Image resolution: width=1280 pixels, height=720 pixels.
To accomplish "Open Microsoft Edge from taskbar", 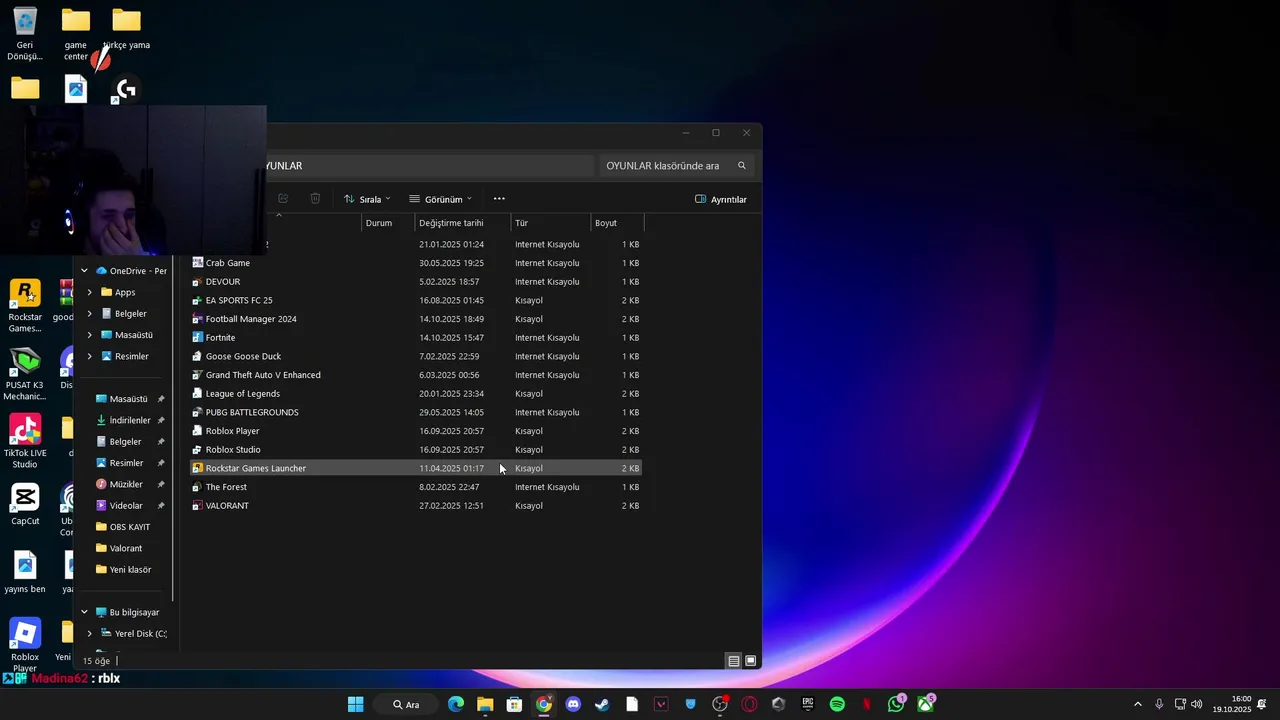I will pyautogui.click(x=456, y=704).
